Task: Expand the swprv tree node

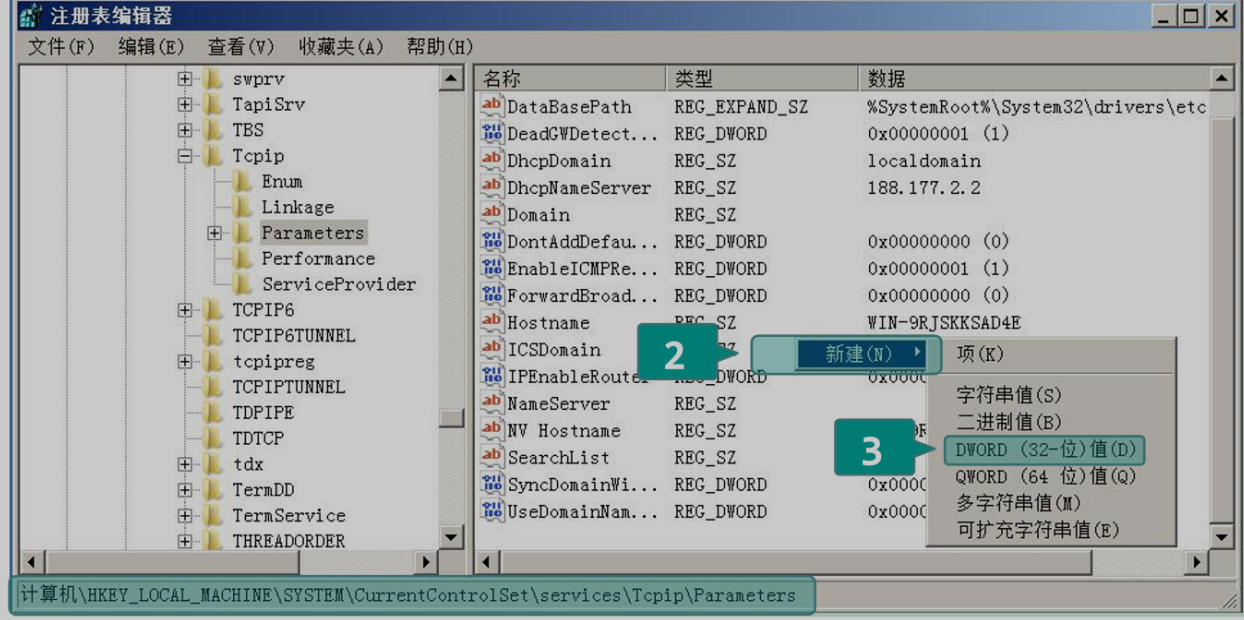Action: click(185, 79)
